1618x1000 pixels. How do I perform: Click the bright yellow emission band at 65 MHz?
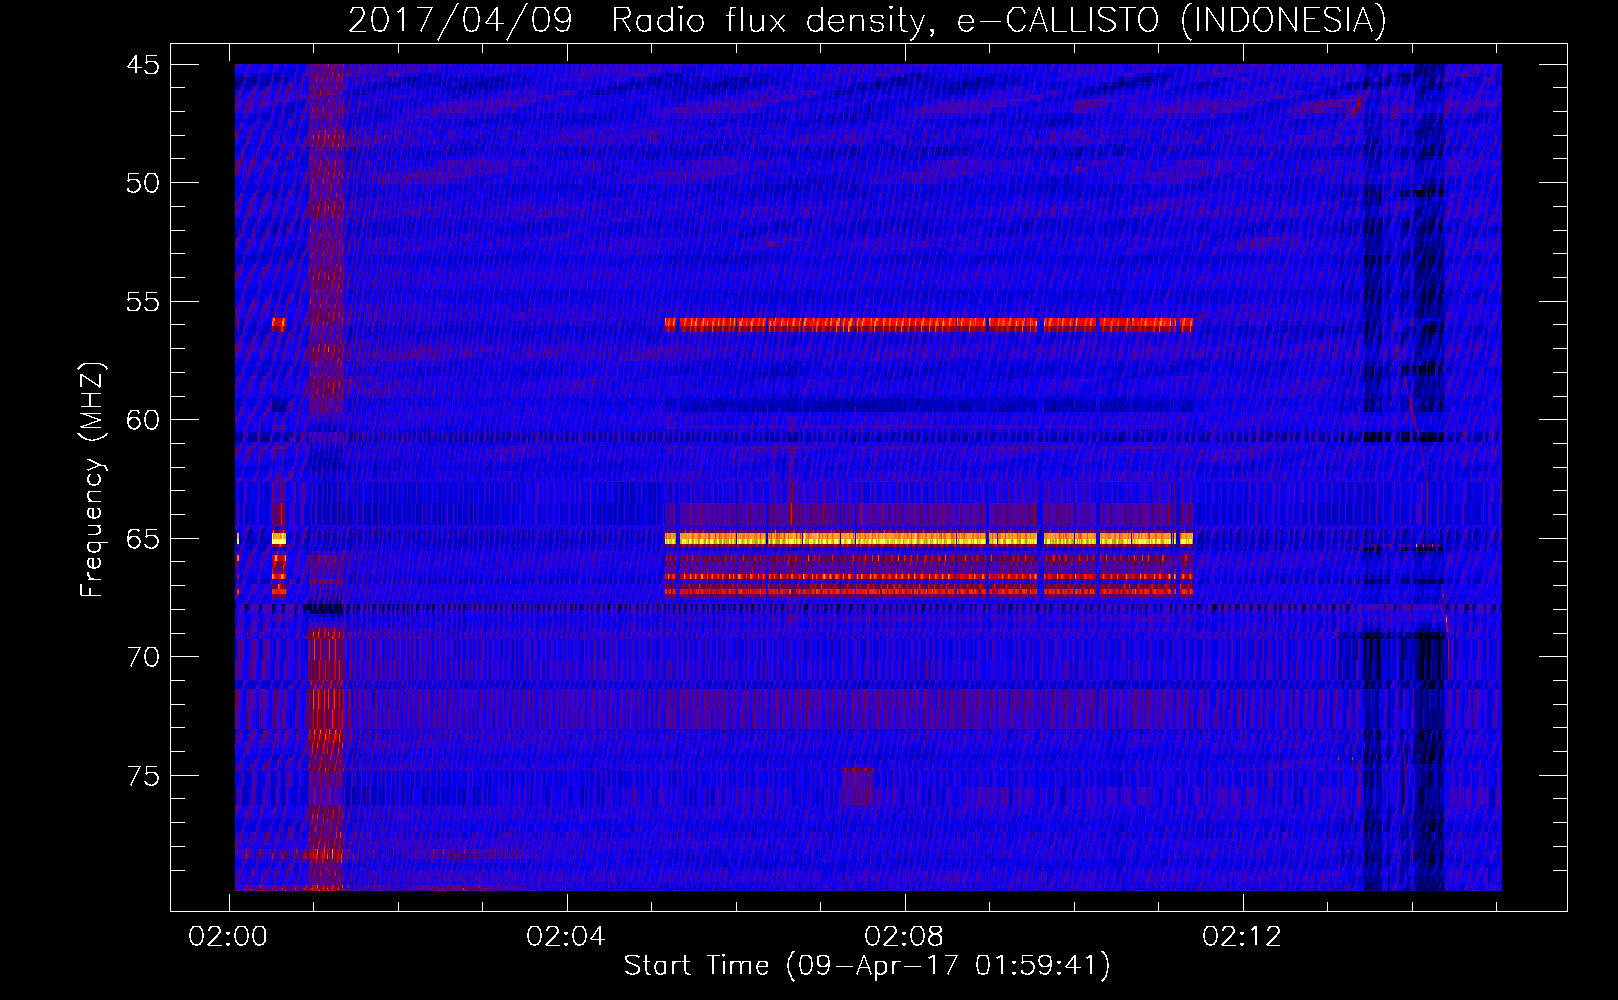coord(929,539)
